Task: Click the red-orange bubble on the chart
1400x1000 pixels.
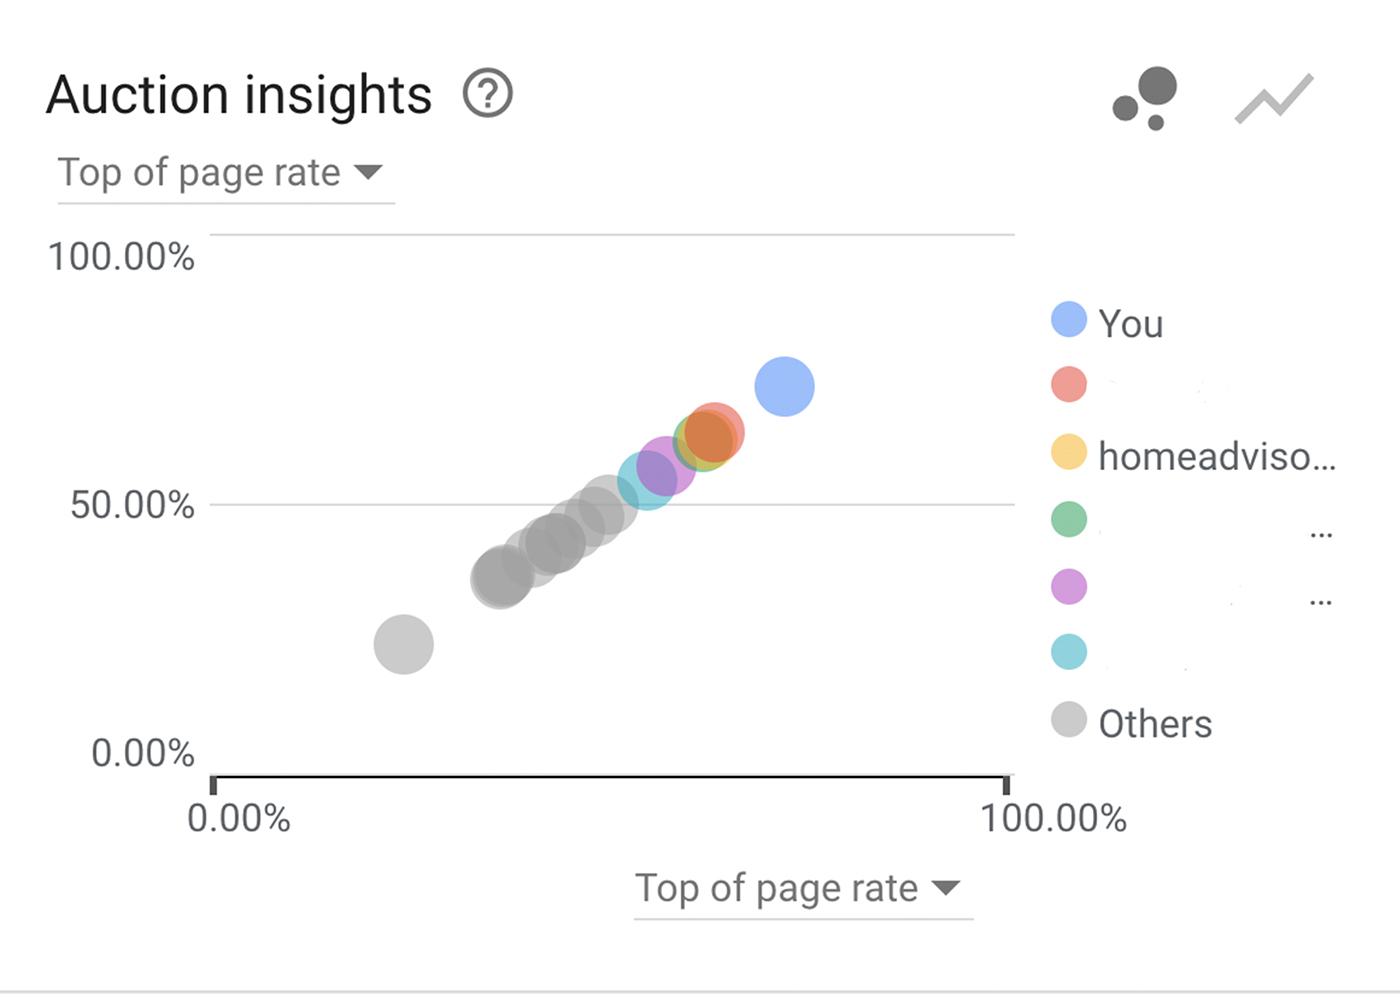Action: pos(714,432)
